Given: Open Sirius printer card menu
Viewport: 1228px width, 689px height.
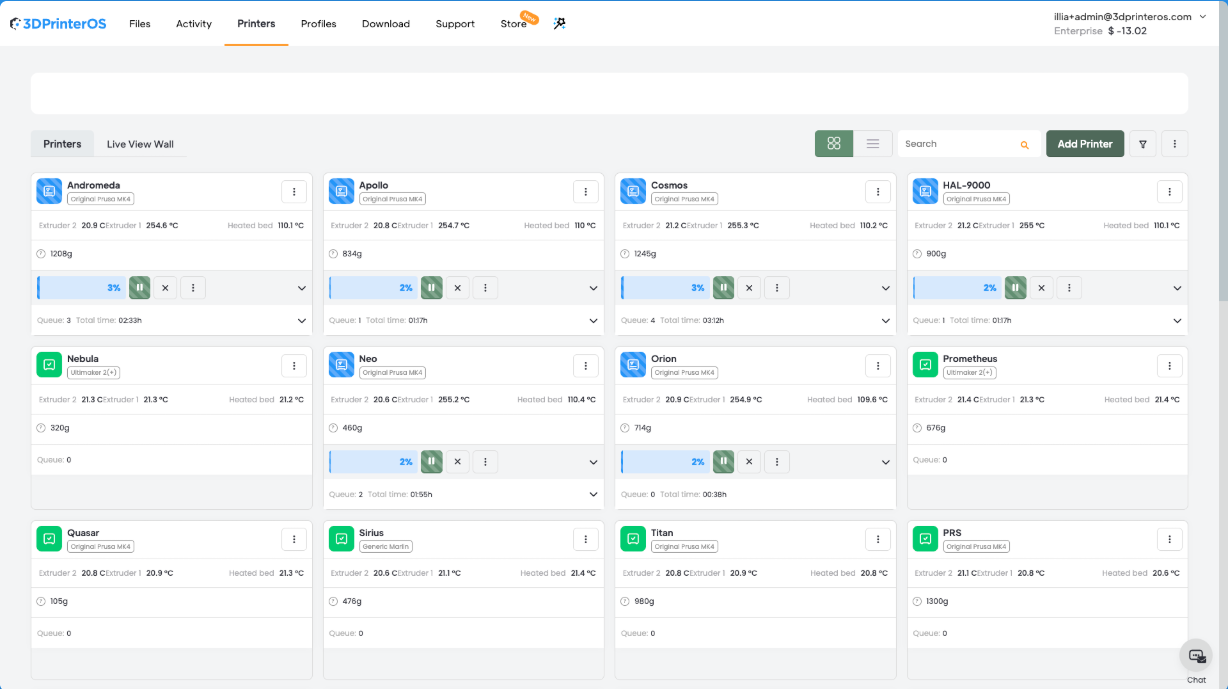Looking at the screenshot, I should 585,539.
